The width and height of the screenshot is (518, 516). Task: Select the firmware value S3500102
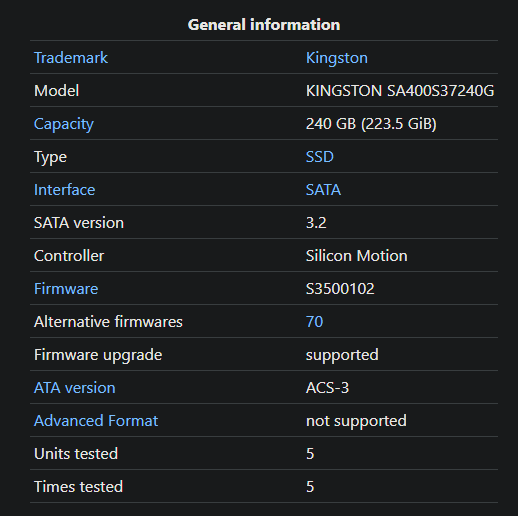point(340,289)
